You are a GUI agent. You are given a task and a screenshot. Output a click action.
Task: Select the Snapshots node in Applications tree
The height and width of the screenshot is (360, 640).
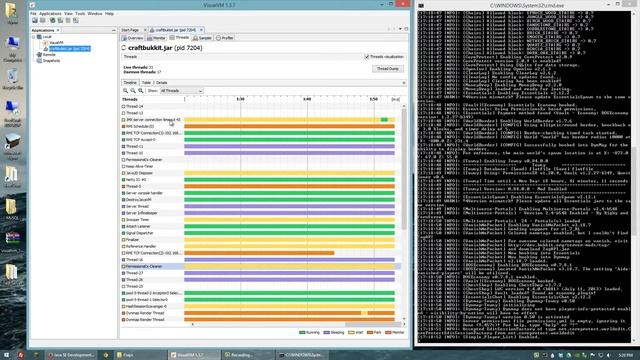(51, 61)
